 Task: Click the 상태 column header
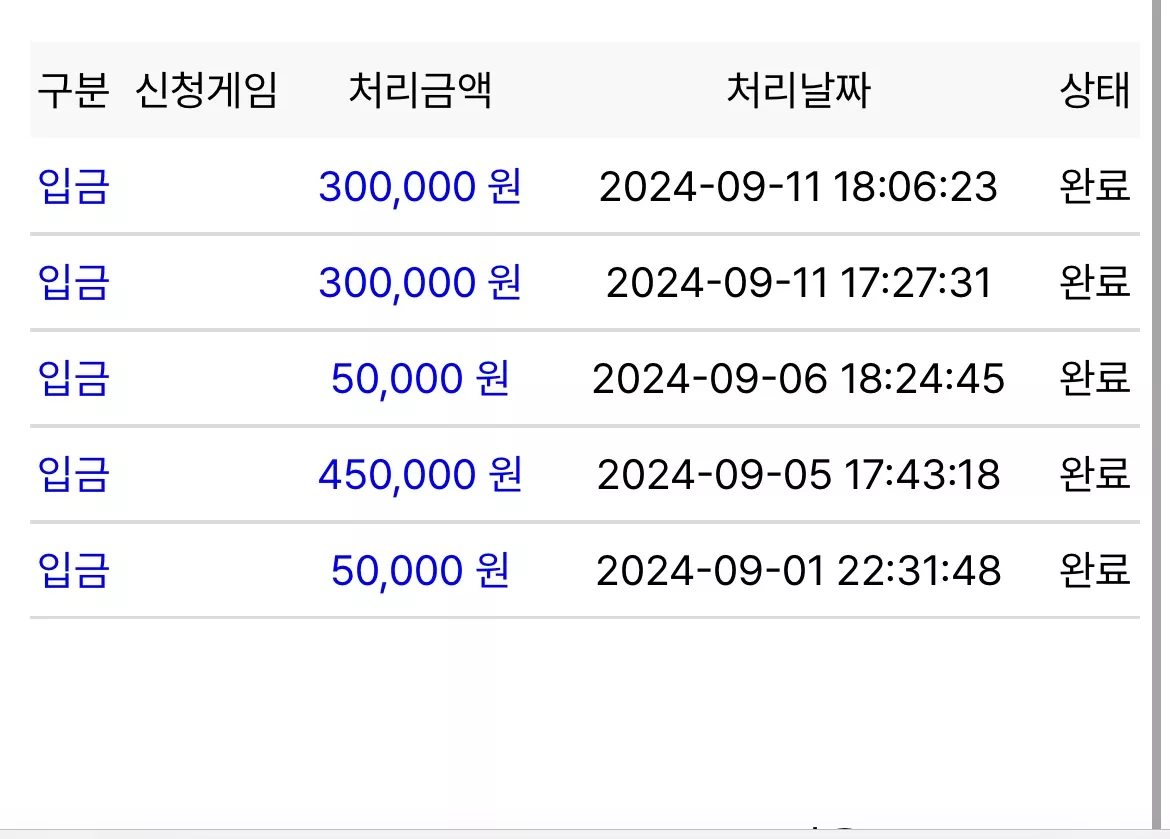tap(1095, 91)
